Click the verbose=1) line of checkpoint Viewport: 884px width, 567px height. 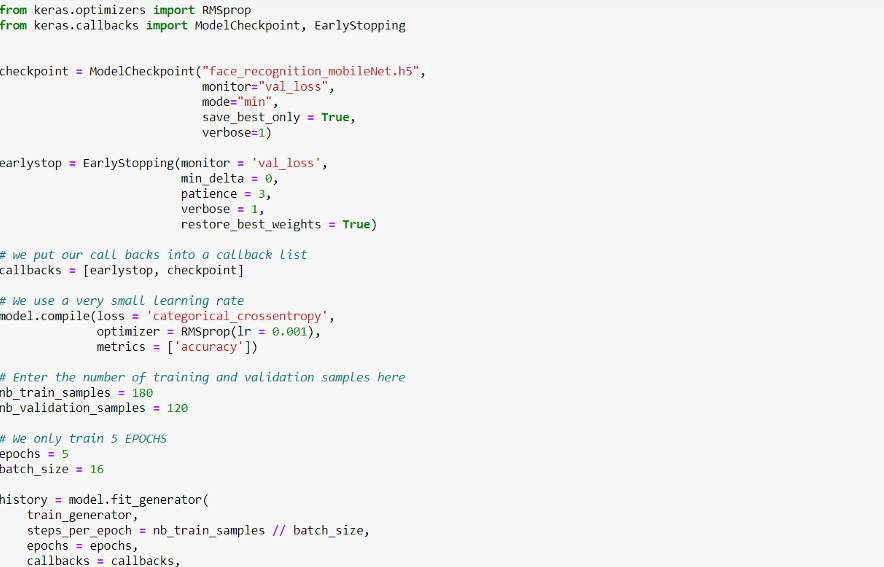tap(237, 133)
